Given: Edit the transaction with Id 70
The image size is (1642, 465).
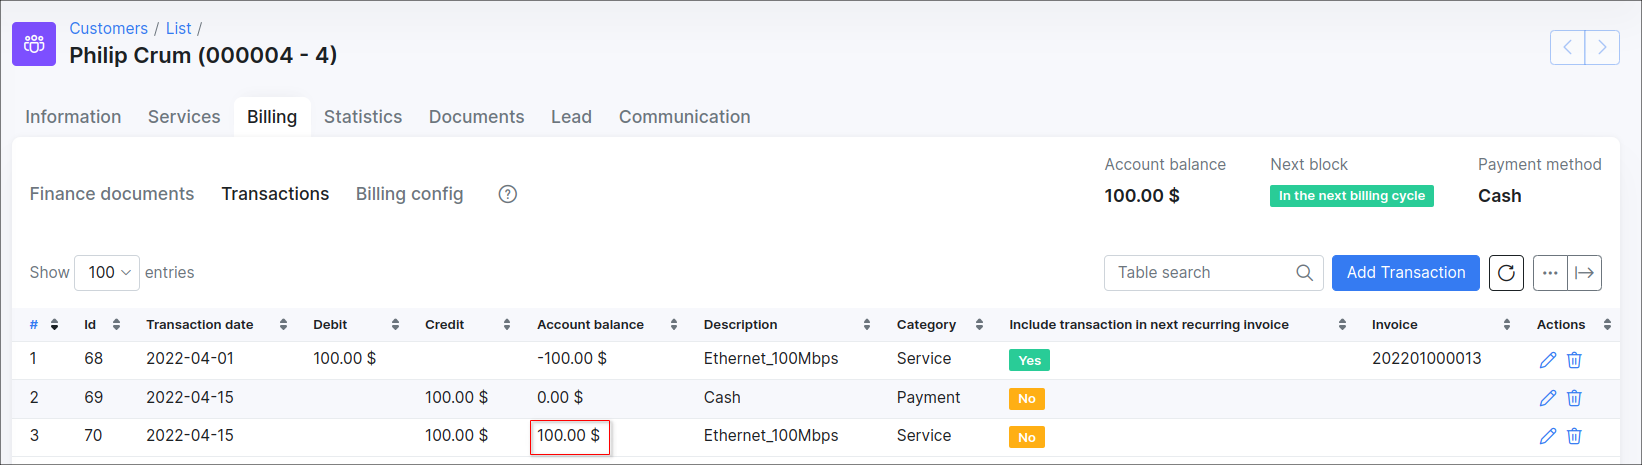Looking at the screenshot, I should coord(1547,436).
